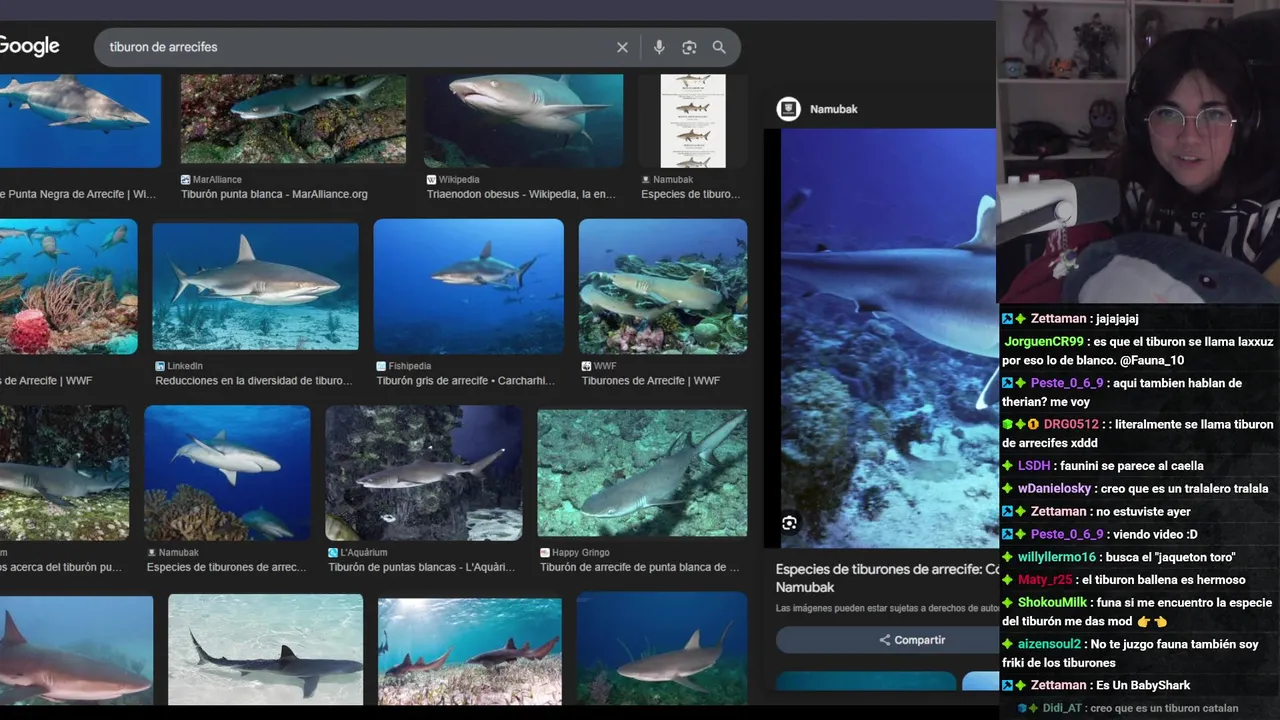Open Google Lens image search icon

(x=689, y=47)
